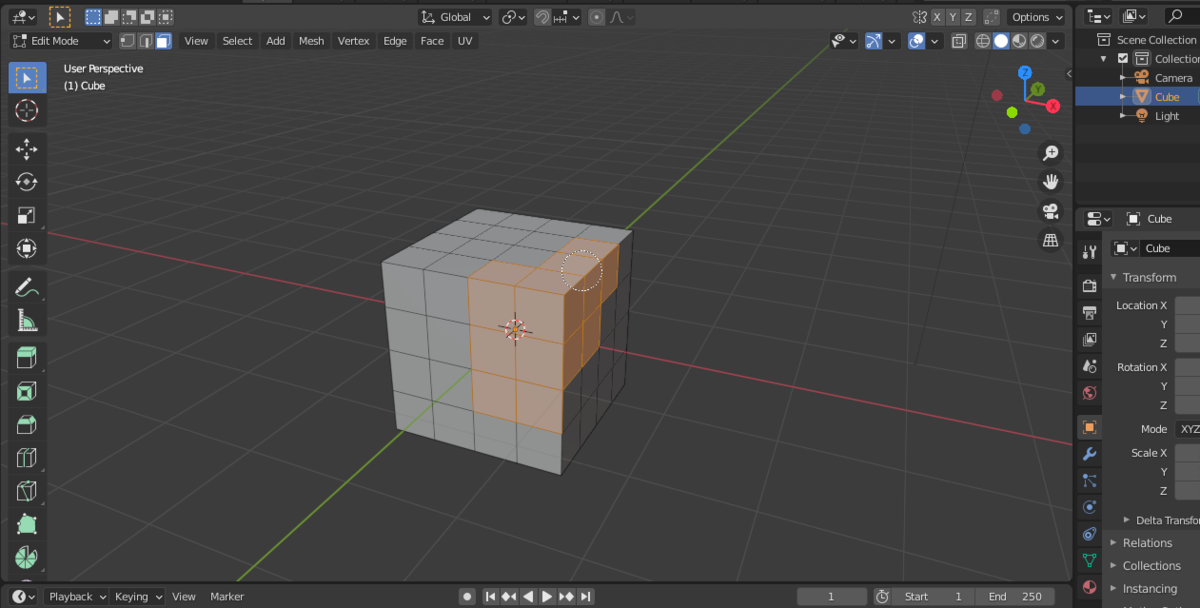
Task: Open the UV menu
Action: [x=465, y=41]
